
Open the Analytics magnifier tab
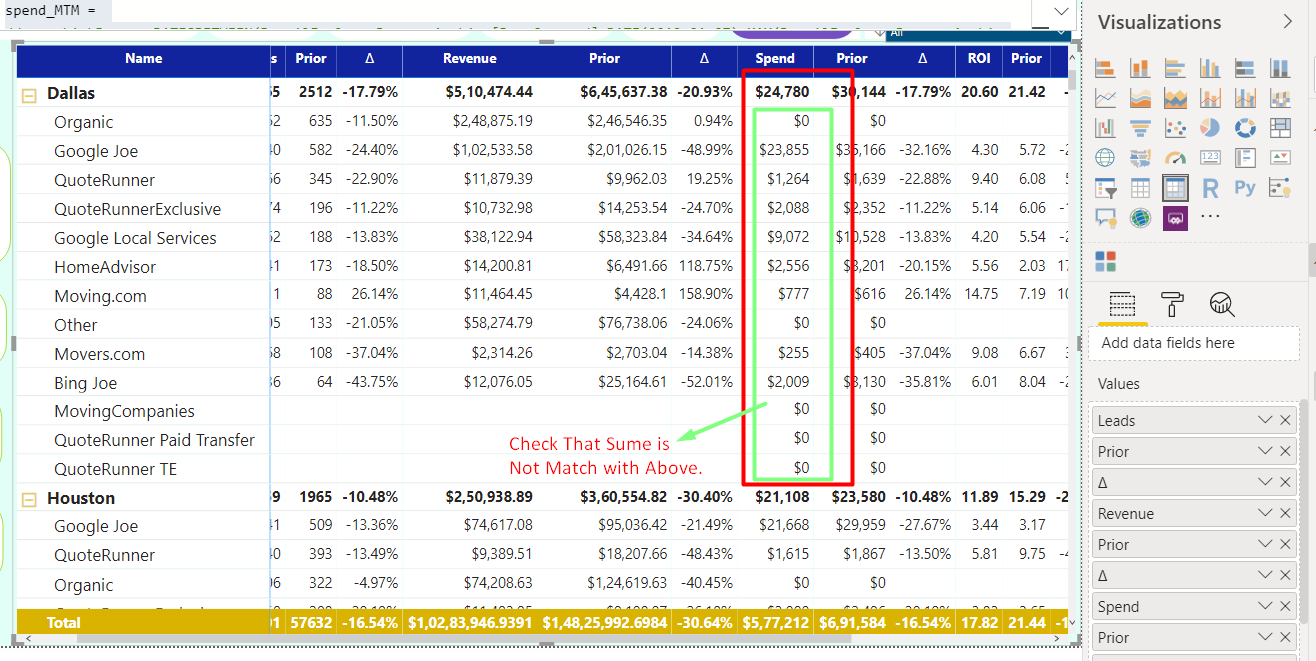[x=1222, y=304]
